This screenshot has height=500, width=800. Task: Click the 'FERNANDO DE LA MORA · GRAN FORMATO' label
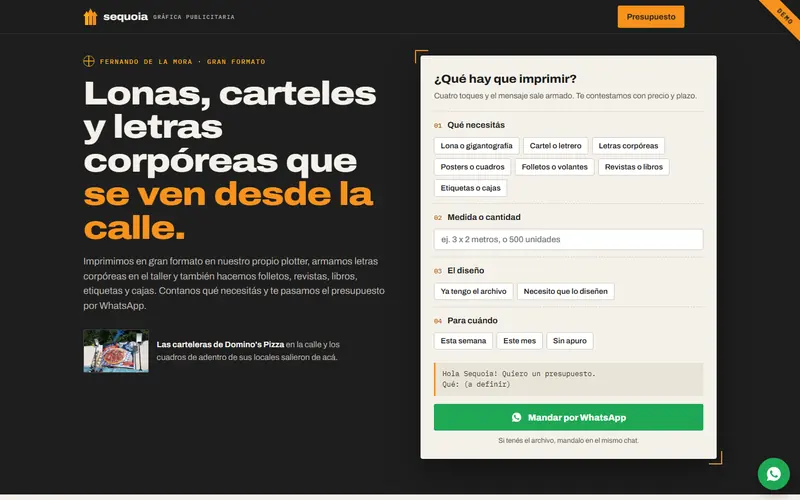click(x=182, y=61)
